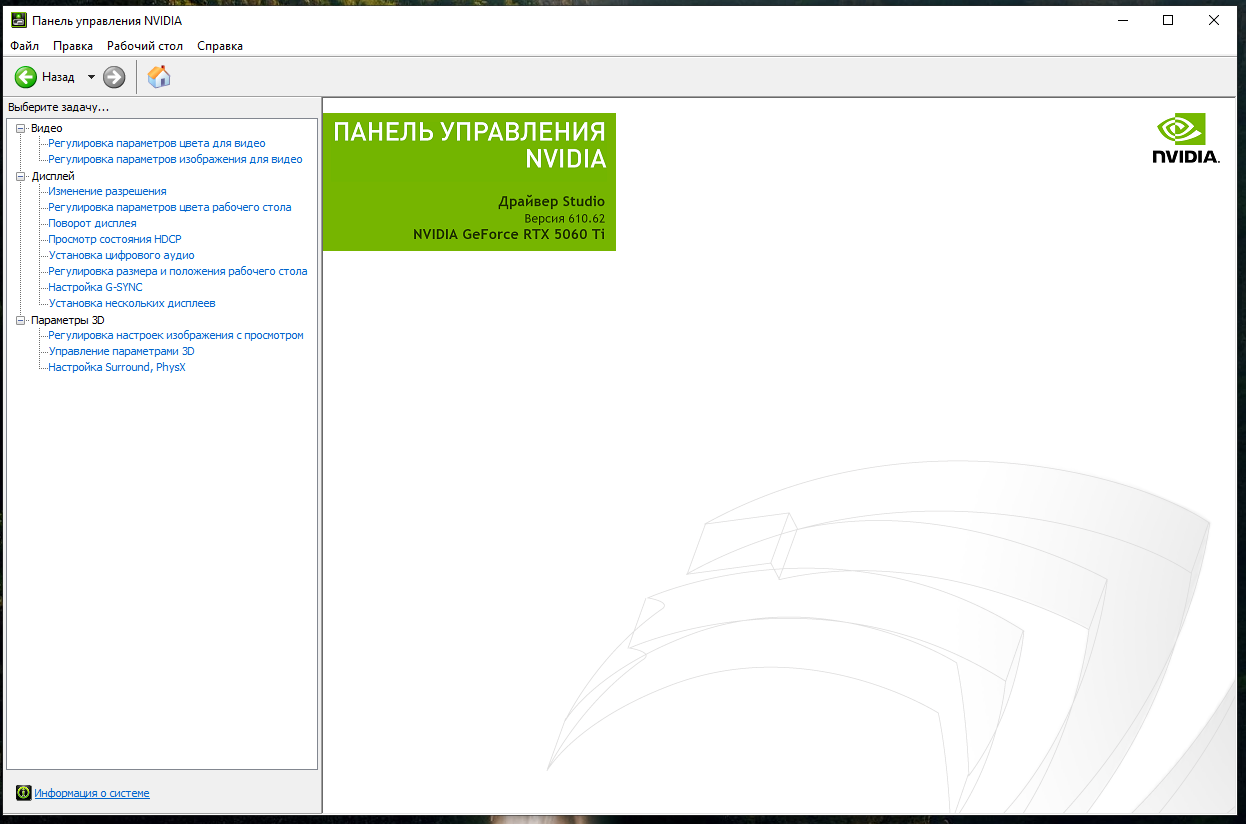Click the NVIDIA logo in the corner
The height and width of the screenshot is (824, 1246).
[x=1185, y=138]
